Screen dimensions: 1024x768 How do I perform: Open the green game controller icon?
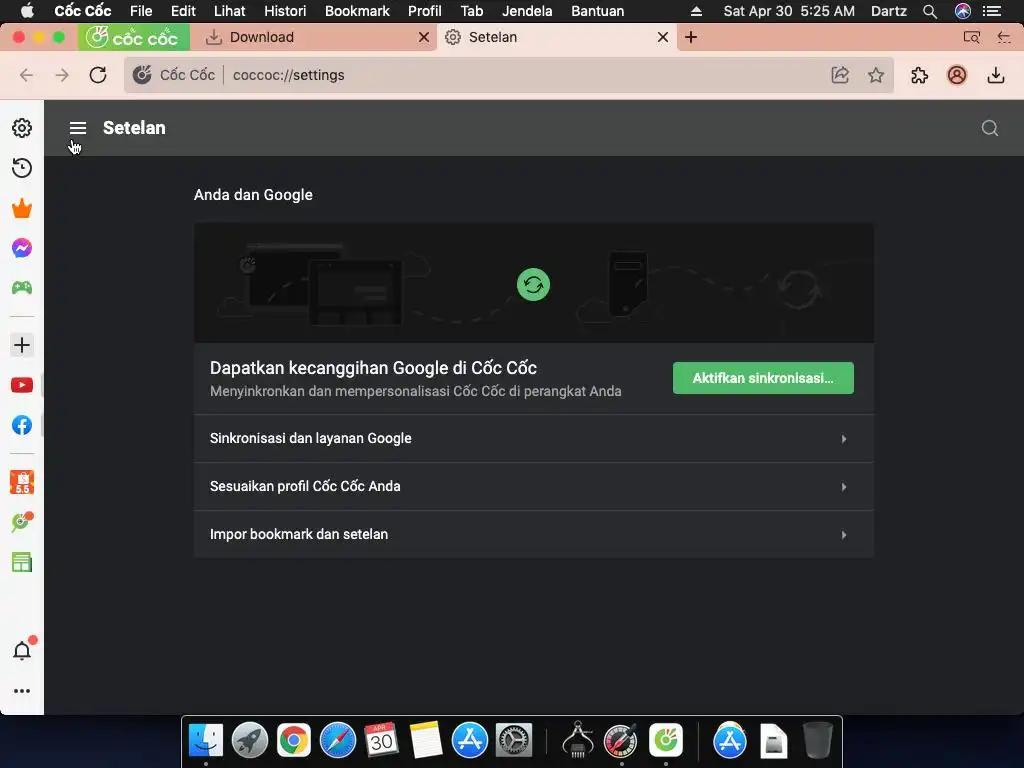pos(22,287)
